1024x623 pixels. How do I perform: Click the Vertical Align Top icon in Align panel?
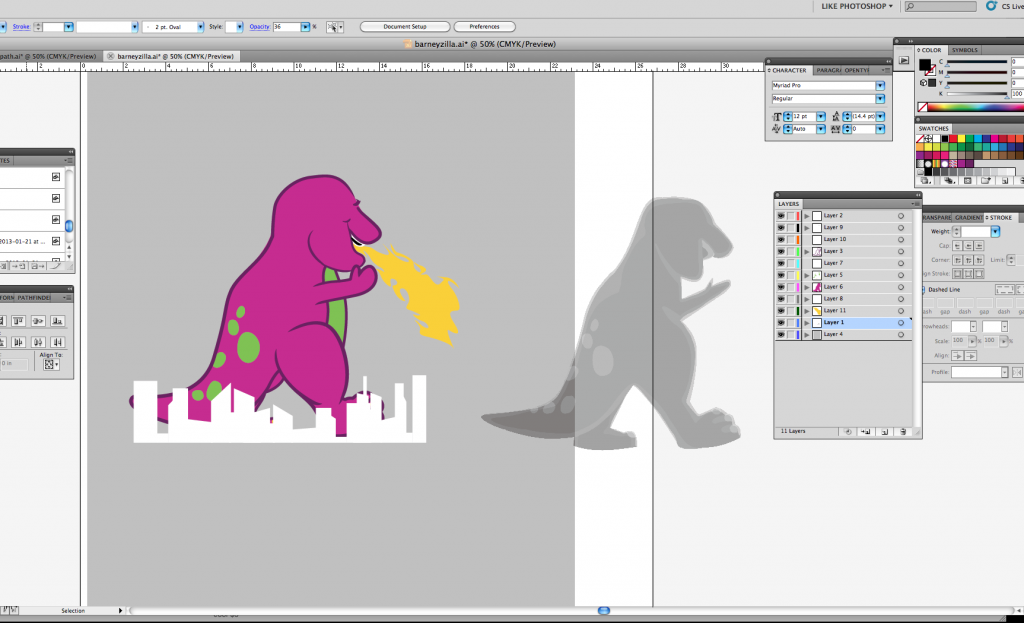pos(18,321)
